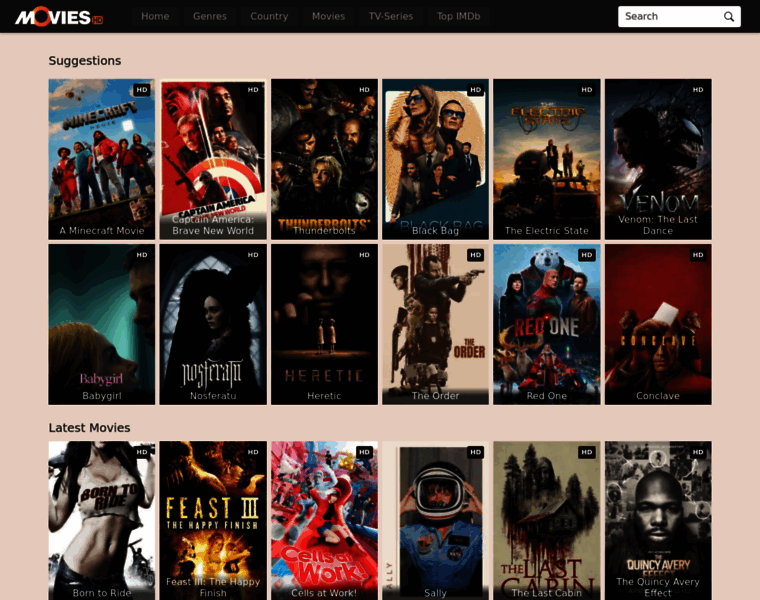
Task: Click the Red One title caption
Action: 547,396
